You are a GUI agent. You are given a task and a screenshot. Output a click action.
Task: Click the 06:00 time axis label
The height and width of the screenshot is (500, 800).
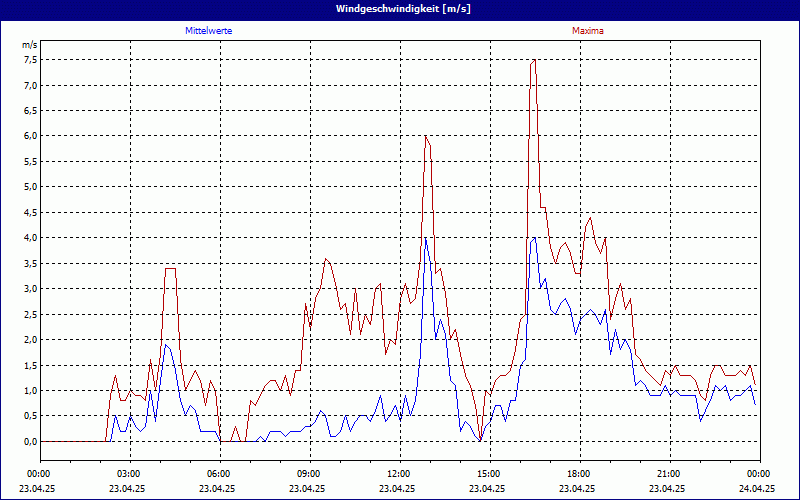[218, 473]
